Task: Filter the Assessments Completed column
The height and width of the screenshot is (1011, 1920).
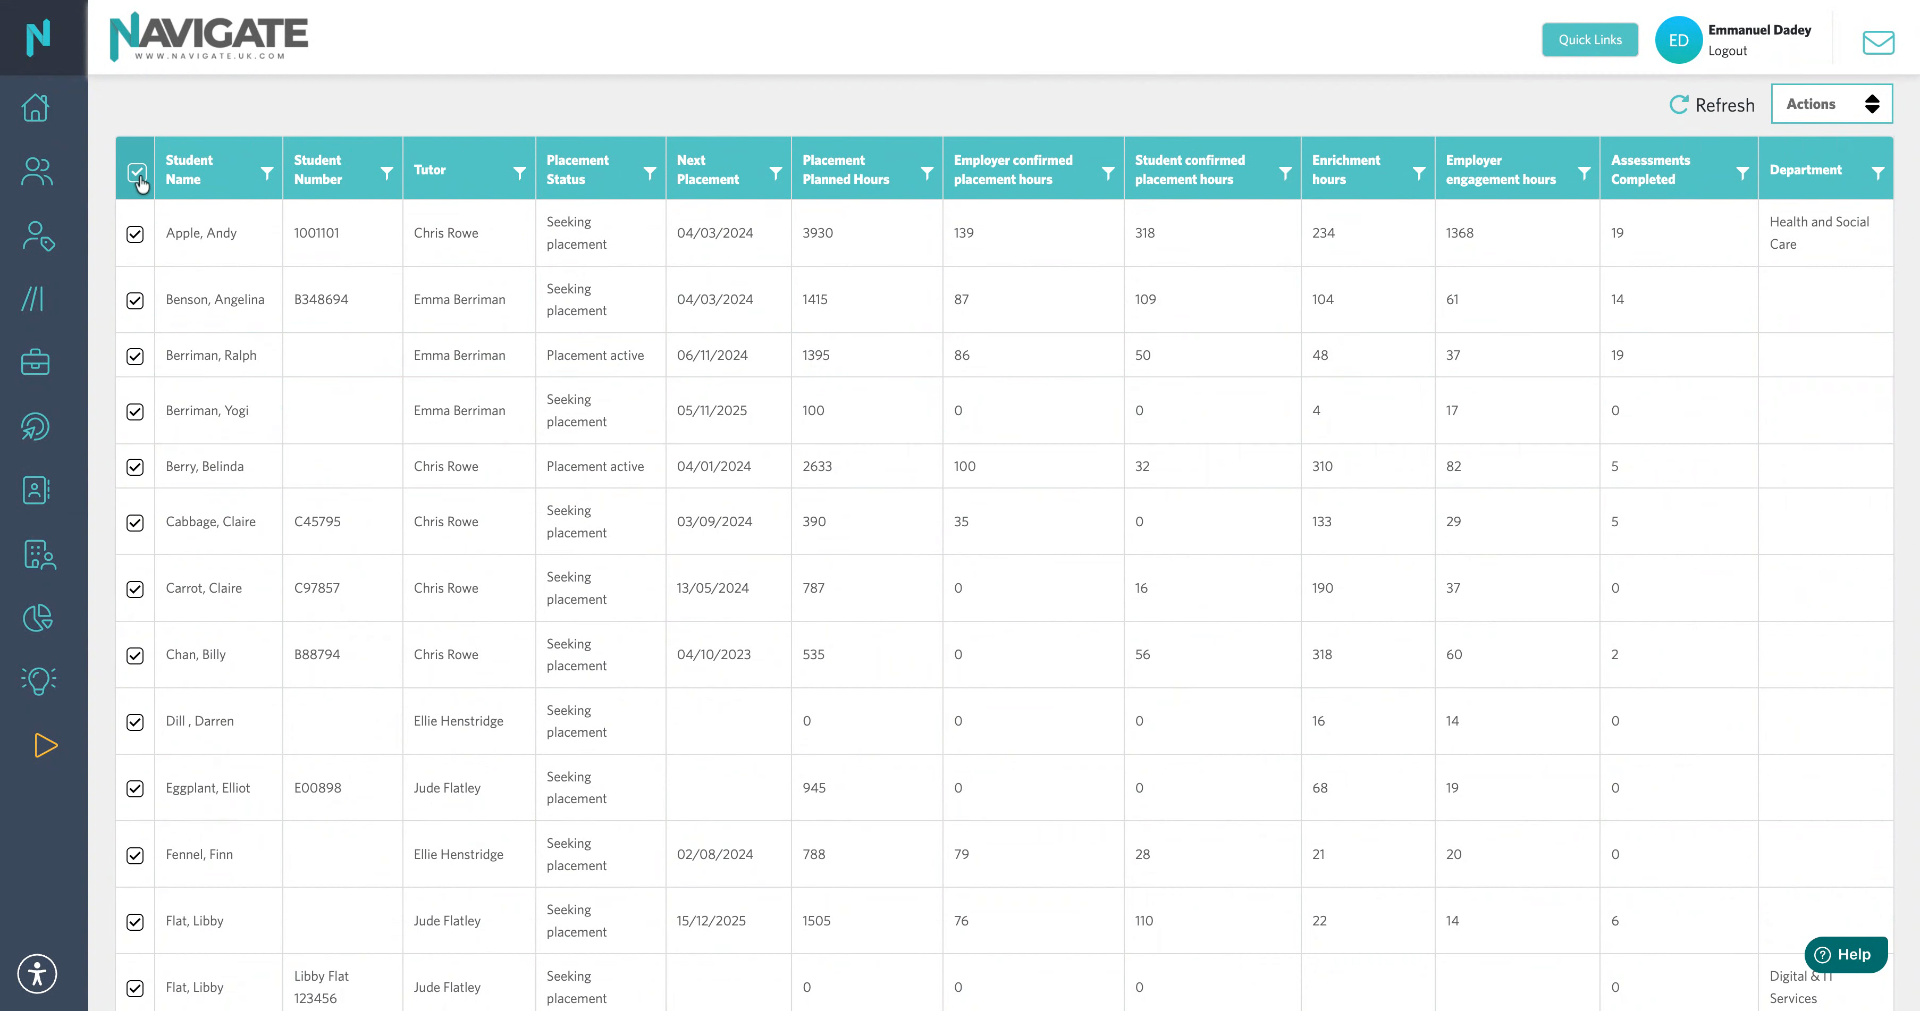Action: [x=1743, y=173]
